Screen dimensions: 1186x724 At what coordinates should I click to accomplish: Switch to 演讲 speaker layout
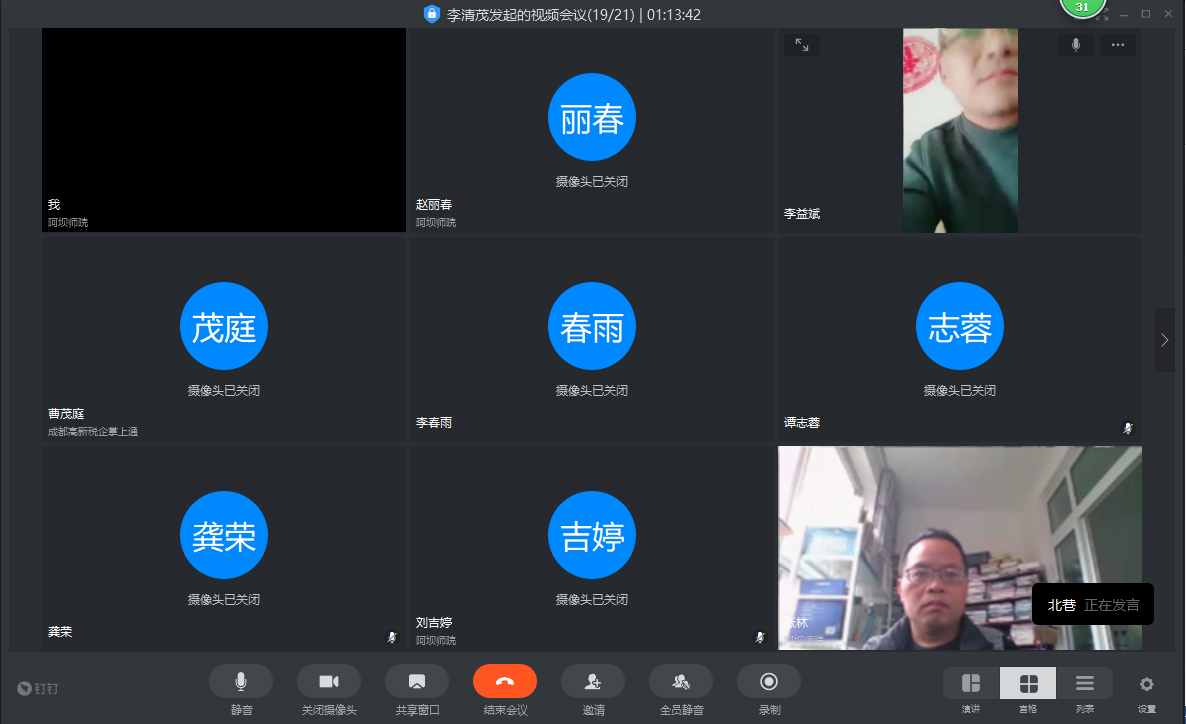click(x=971, y=683)
